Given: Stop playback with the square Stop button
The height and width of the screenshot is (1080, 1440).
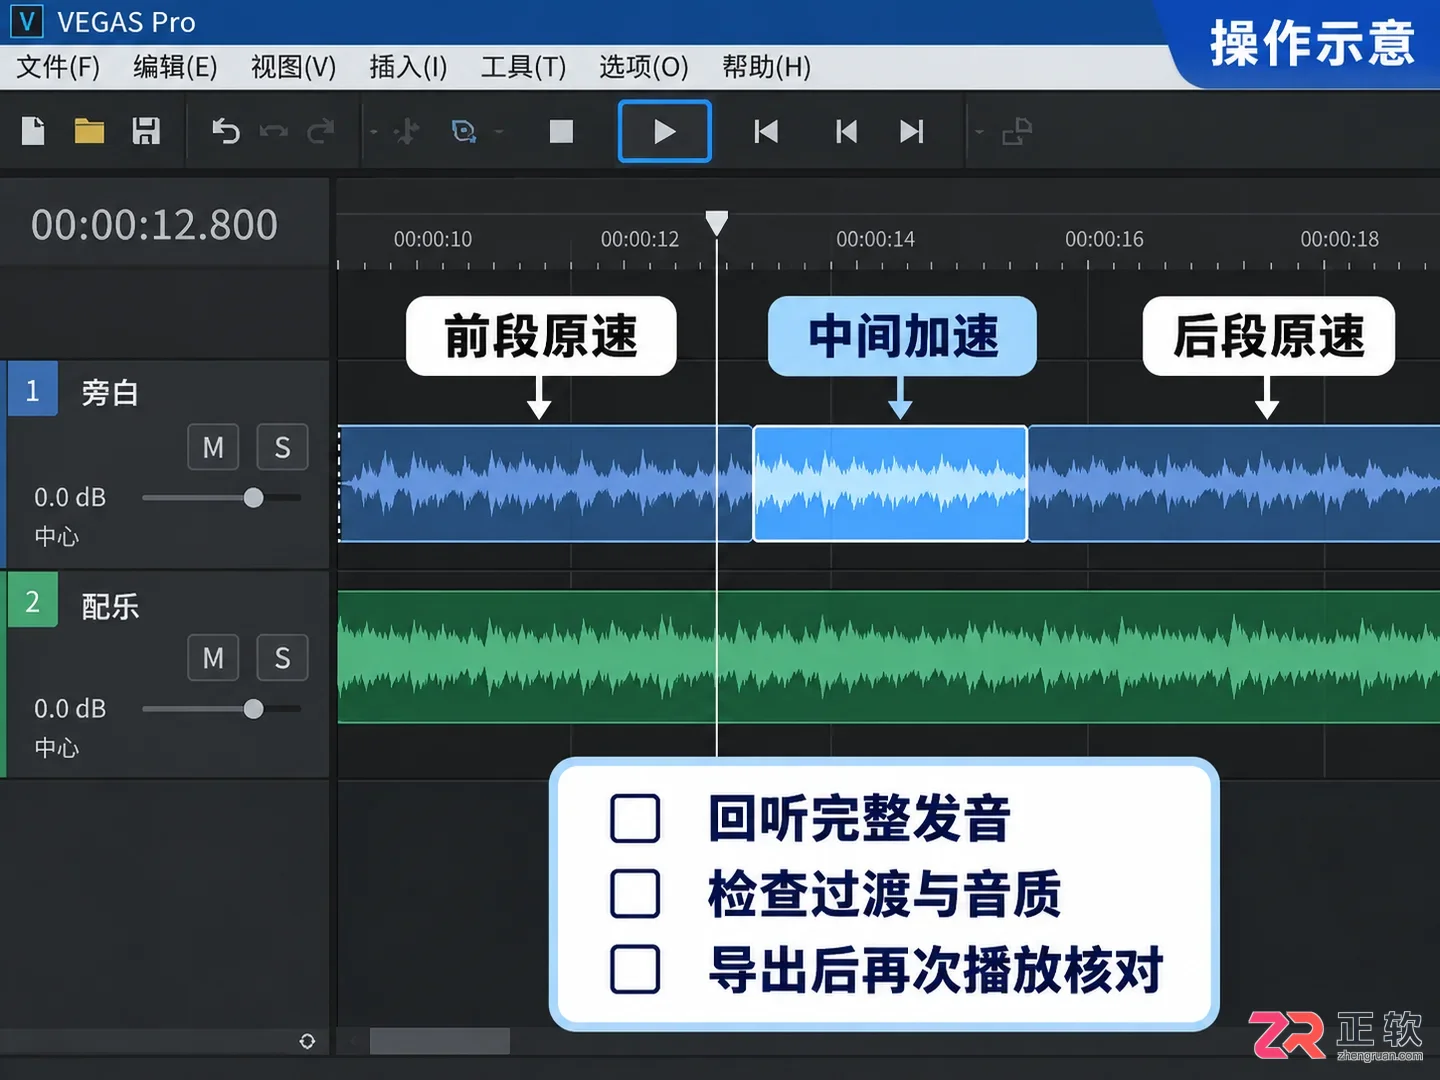Looking at the screenshot, I should click(561, 131).
